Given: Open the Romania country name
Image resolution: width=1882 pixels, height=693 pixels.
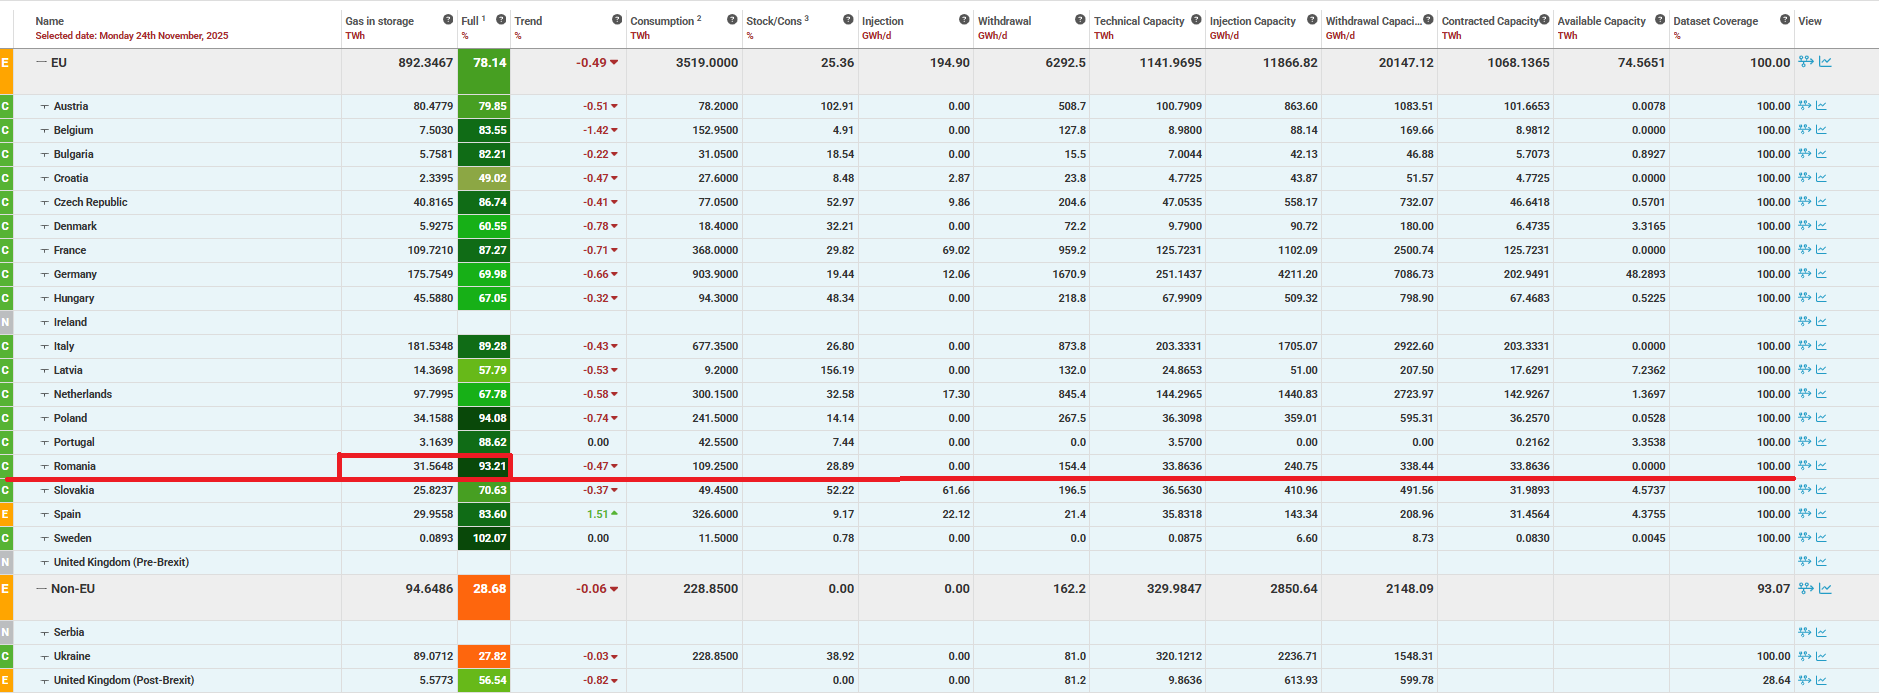Looking at the screenshot, I should [75, 466].
